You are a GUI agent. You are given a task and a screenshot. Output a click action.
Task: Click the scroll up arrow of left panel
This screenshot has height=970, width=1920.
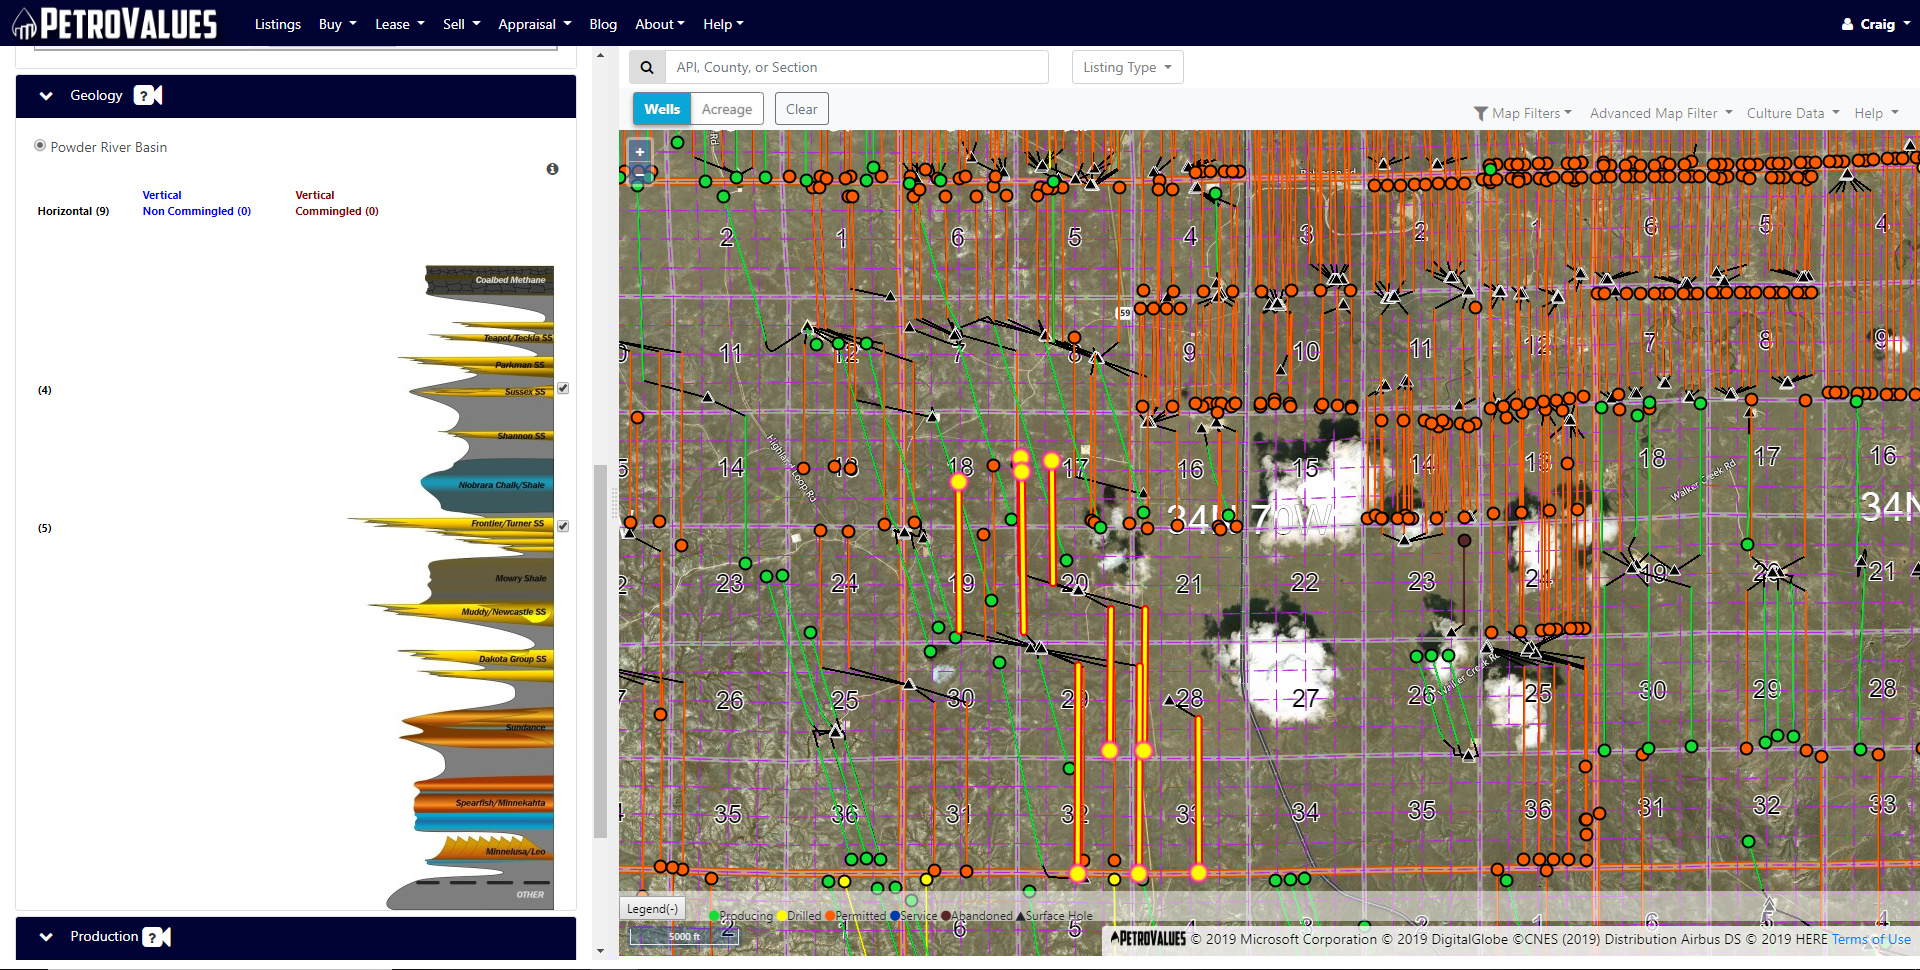click(600, 55)
